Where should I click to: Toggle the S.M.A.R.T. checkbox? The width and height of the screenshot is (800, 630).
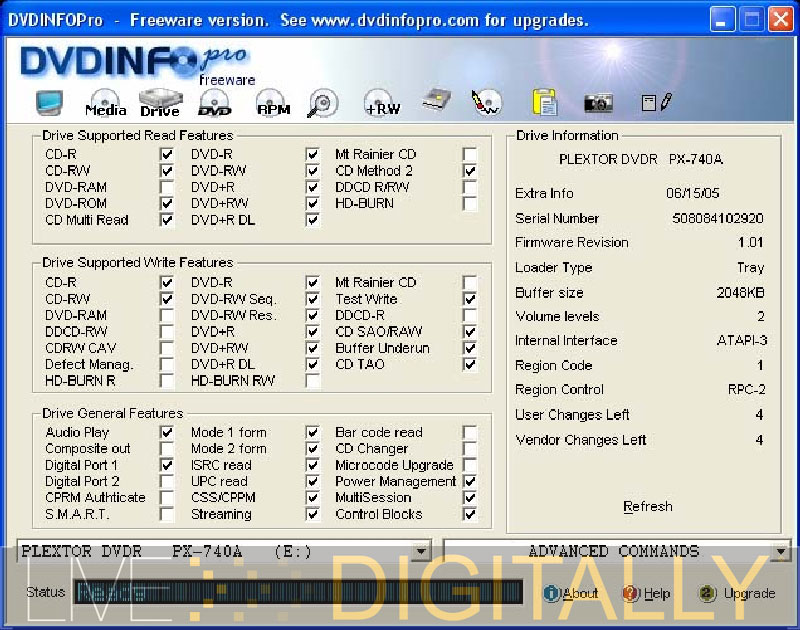pyautogui.click(x=167, y=515)
